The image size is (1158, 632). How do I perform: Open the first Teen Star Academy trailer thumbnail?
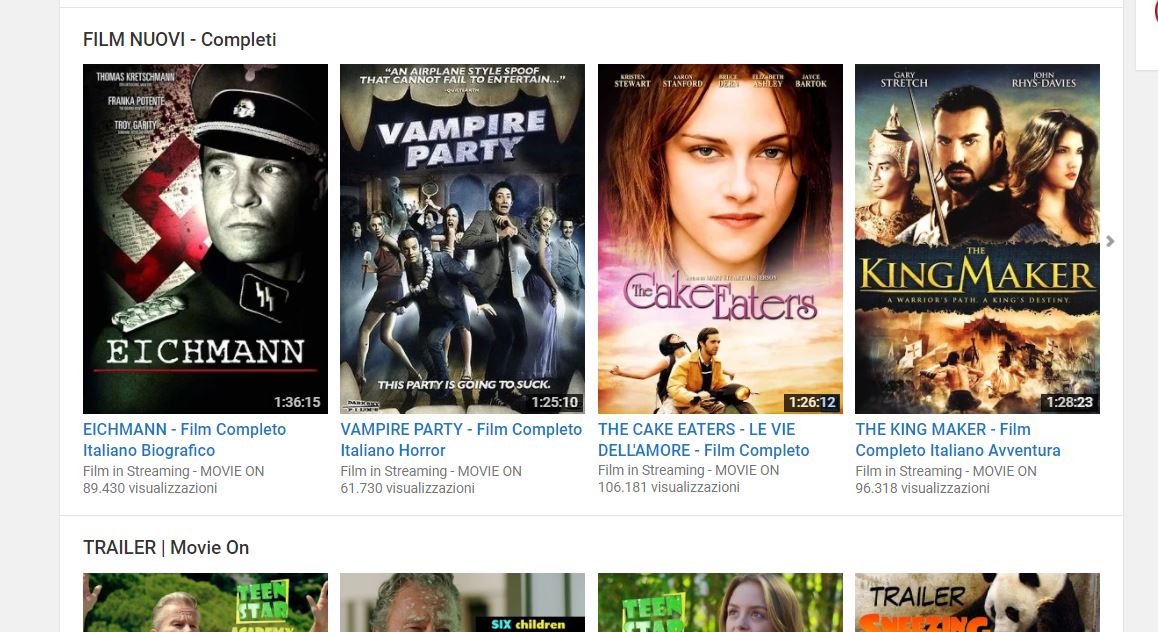click(205, 602)
